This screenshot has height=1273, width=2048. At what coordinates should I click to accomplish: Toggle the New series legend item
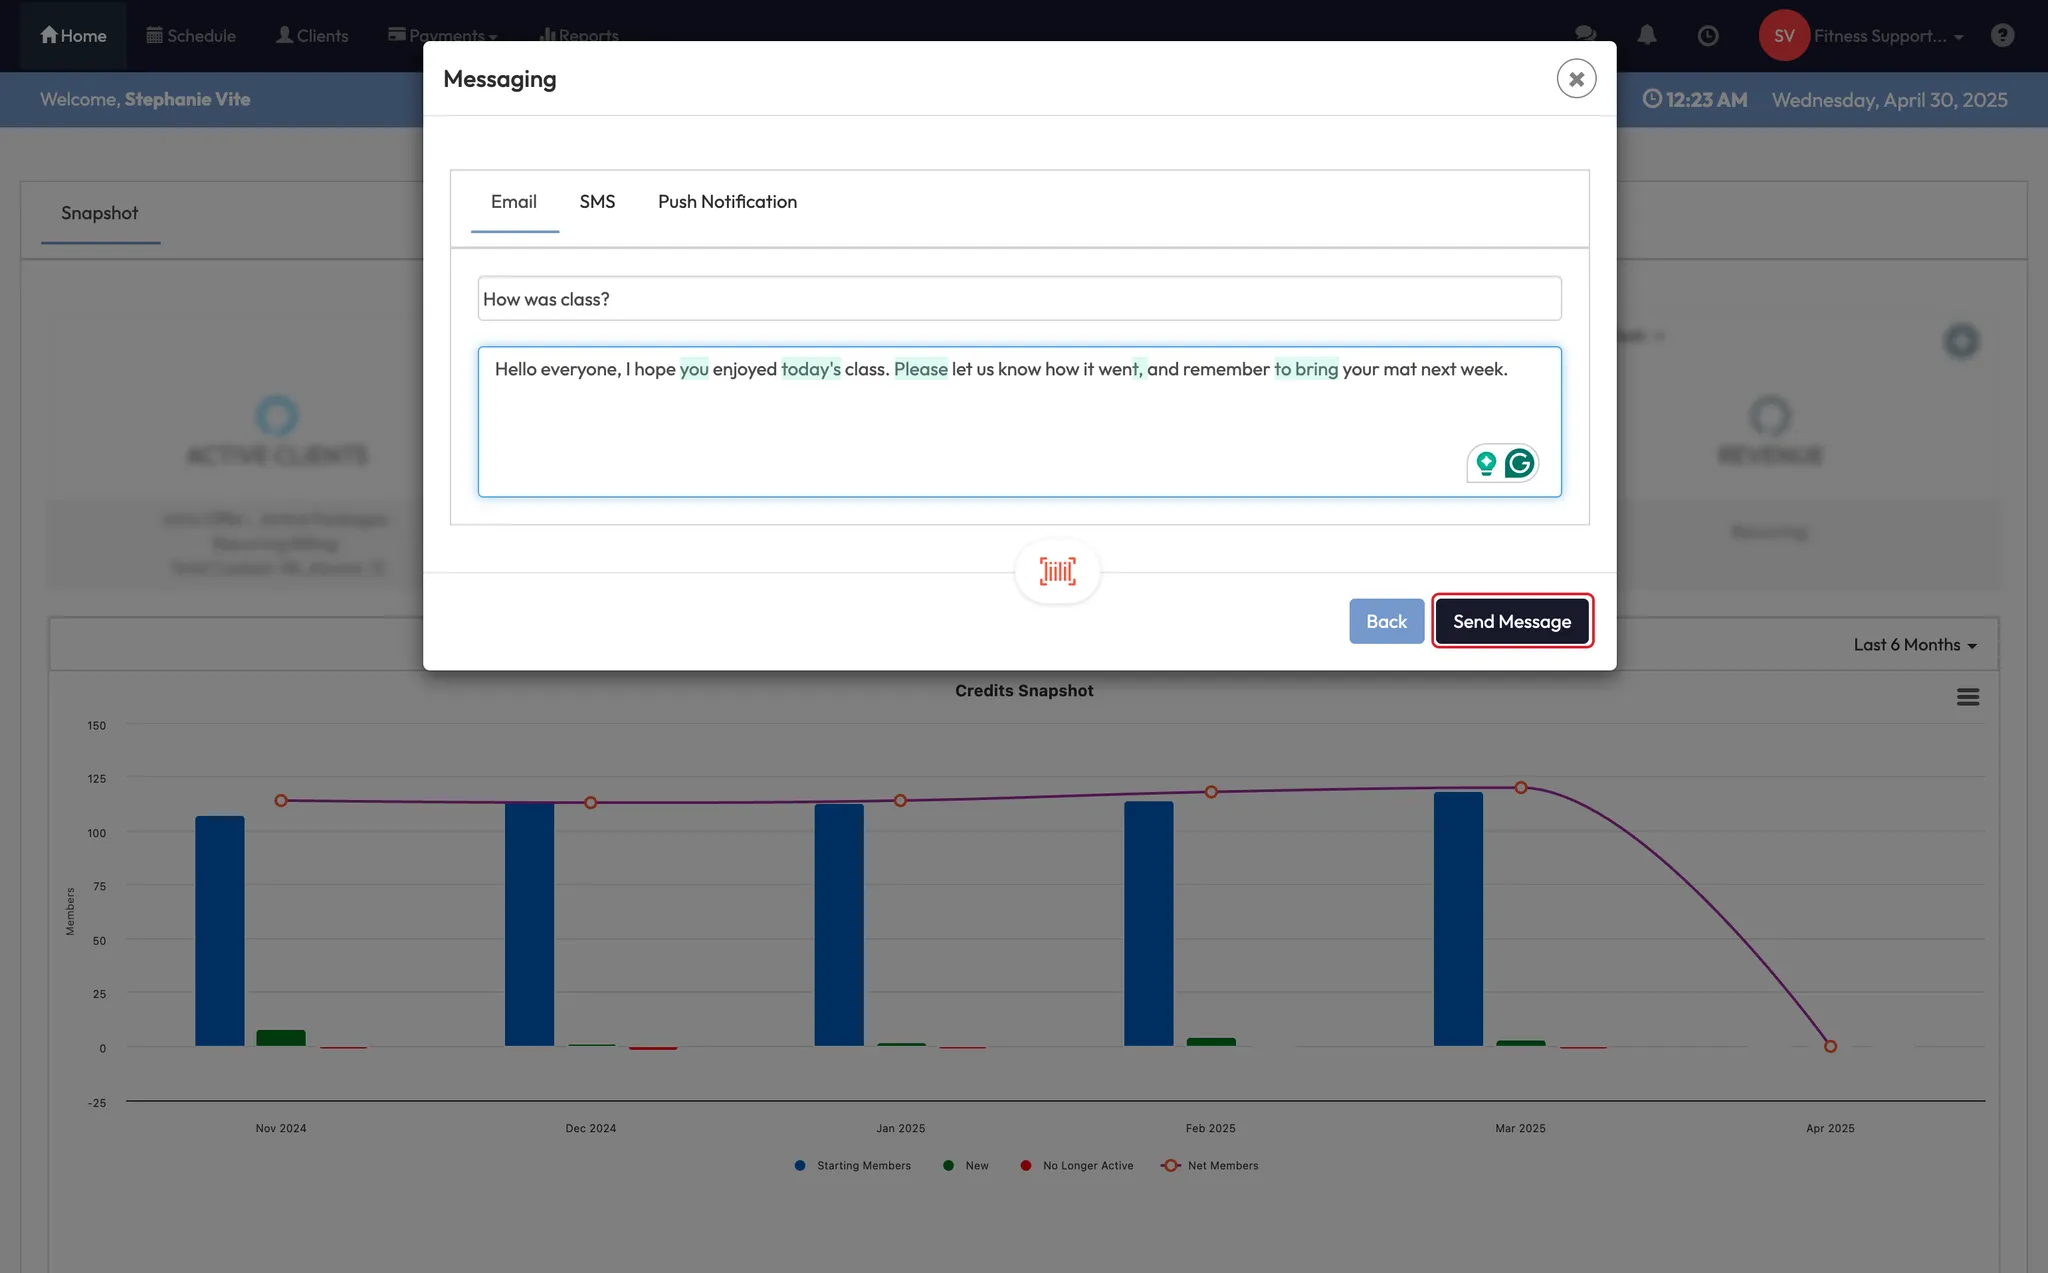pyautogui.click(x=966, y=1165)
